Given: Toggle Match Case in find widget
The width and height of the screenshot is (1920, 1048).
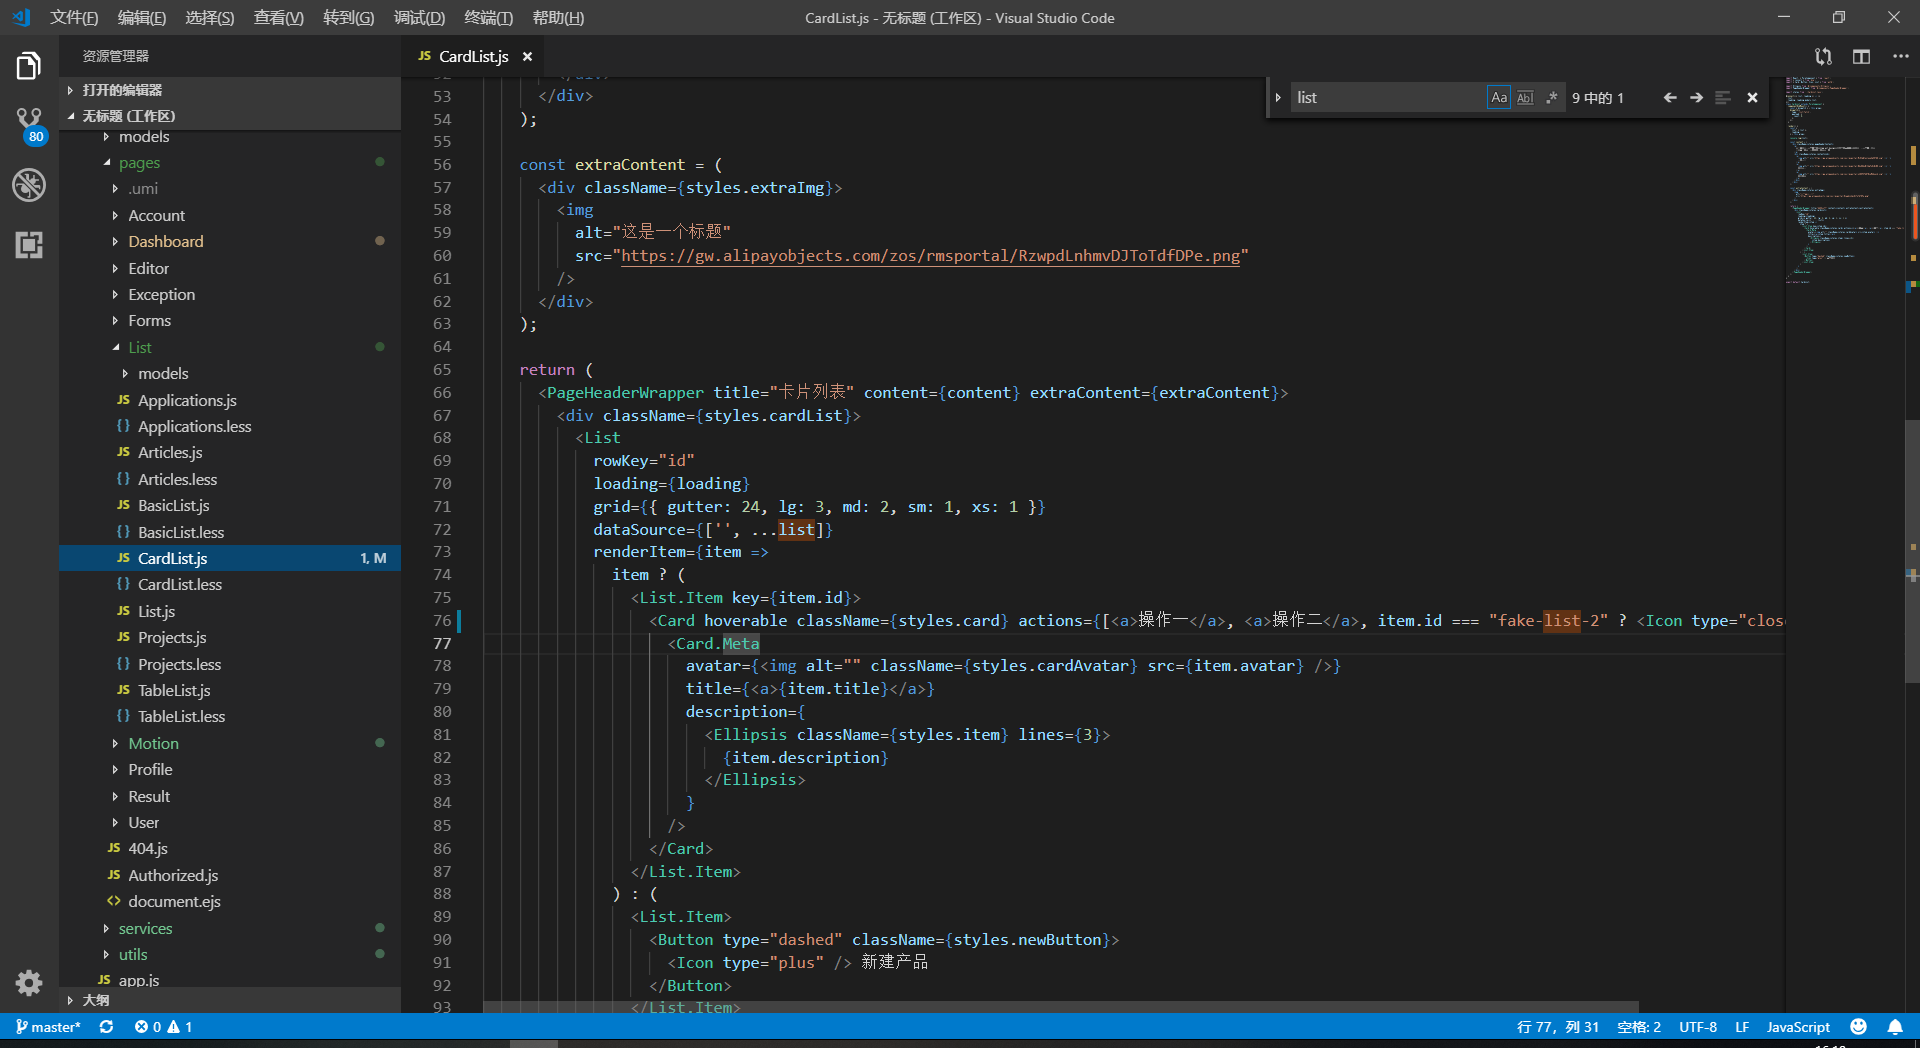Looking at the screenshot, I should (x=1498, y=98).
